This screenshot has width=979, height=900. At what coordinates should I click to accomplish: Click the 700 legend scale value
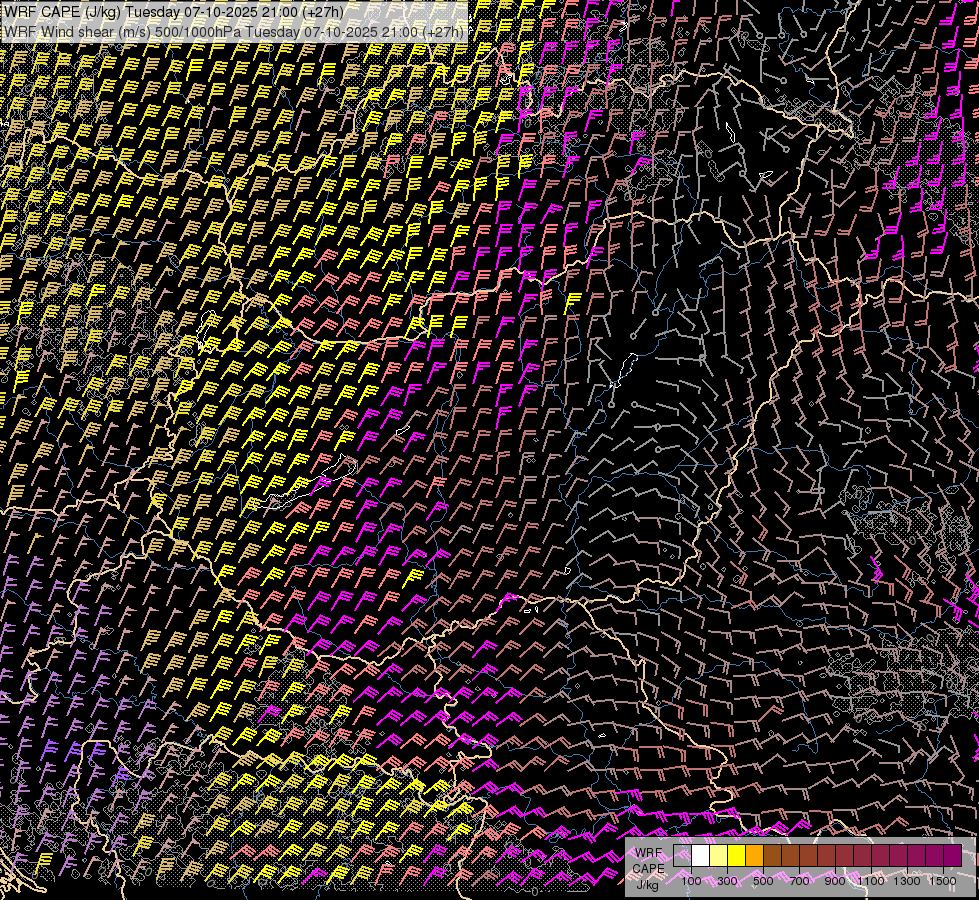tap(799, 881)
